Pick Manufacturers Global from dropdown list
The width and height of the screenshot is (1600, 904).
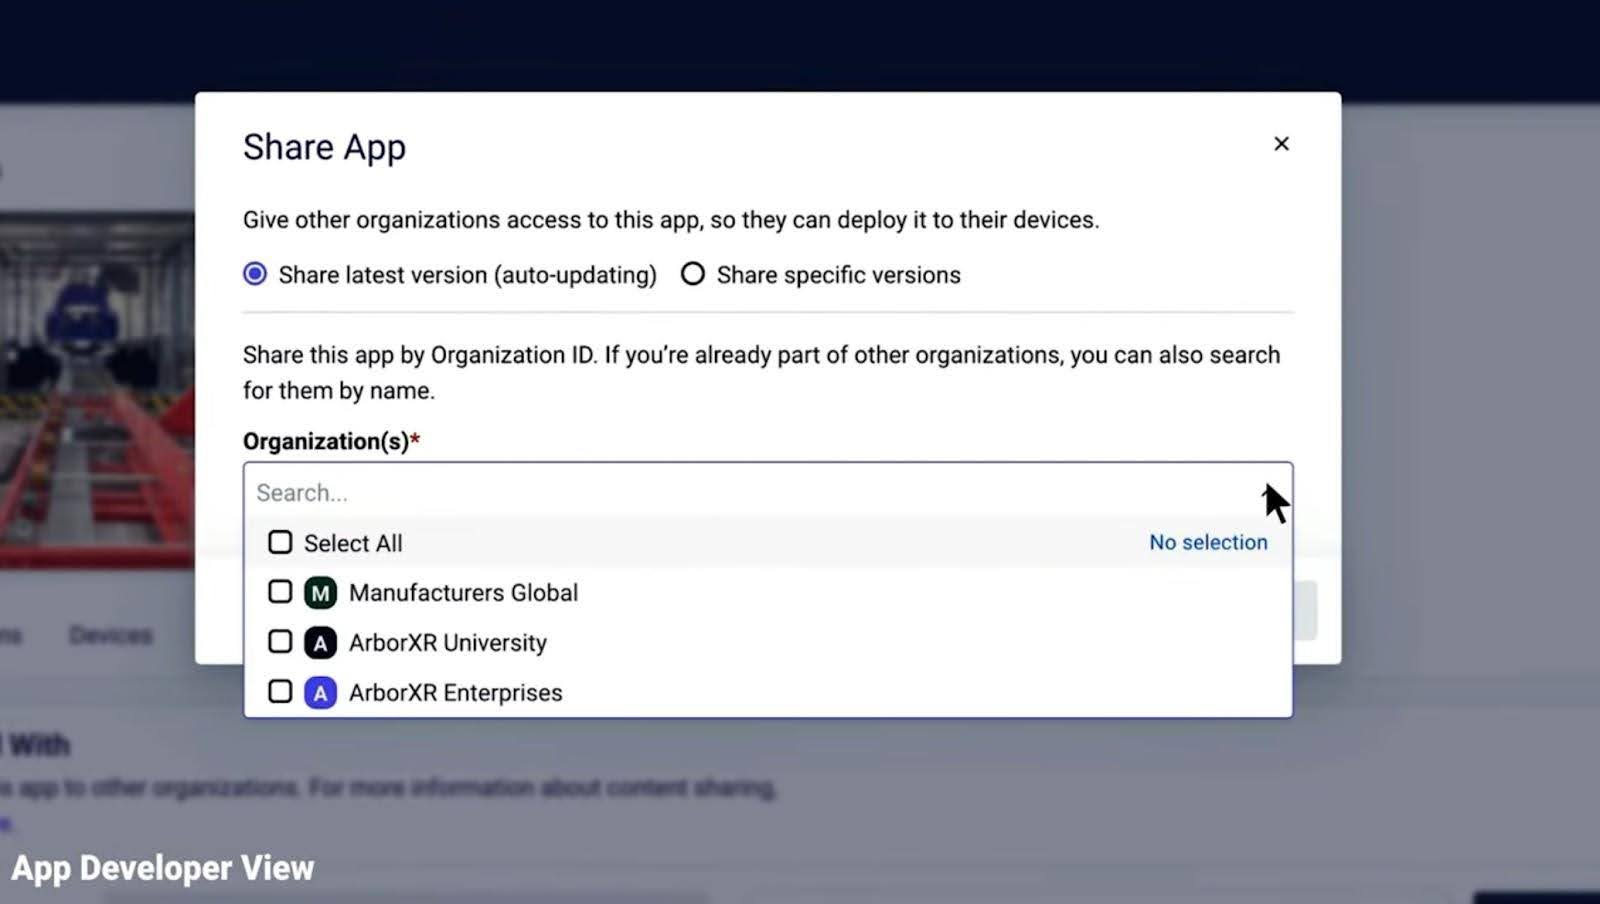[463, 593]
